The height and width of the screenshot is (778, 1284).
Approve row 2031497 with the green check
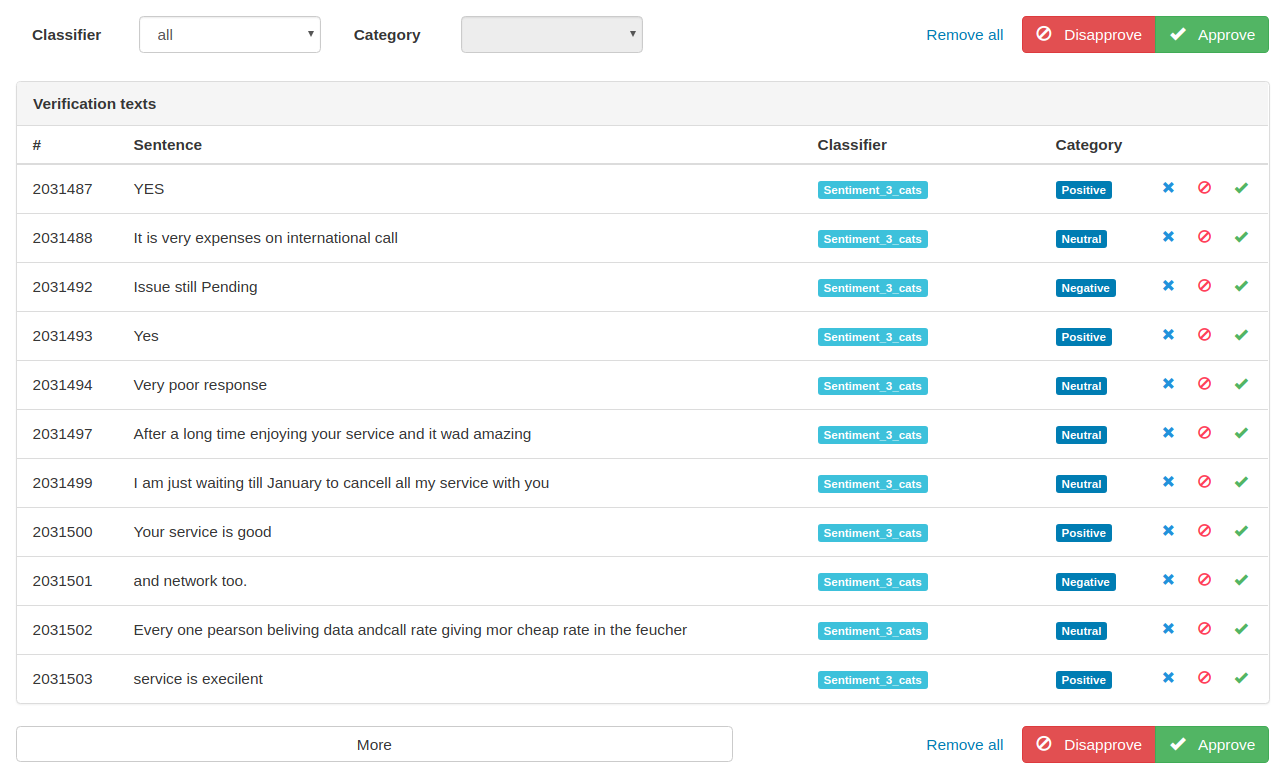click(x=1241, y=433)
